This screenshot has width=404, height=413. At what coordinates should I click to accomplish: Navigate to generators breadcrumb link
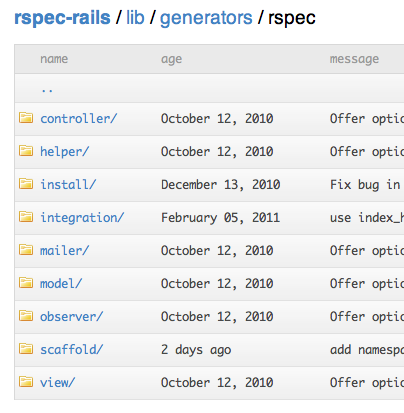point(206,18)
